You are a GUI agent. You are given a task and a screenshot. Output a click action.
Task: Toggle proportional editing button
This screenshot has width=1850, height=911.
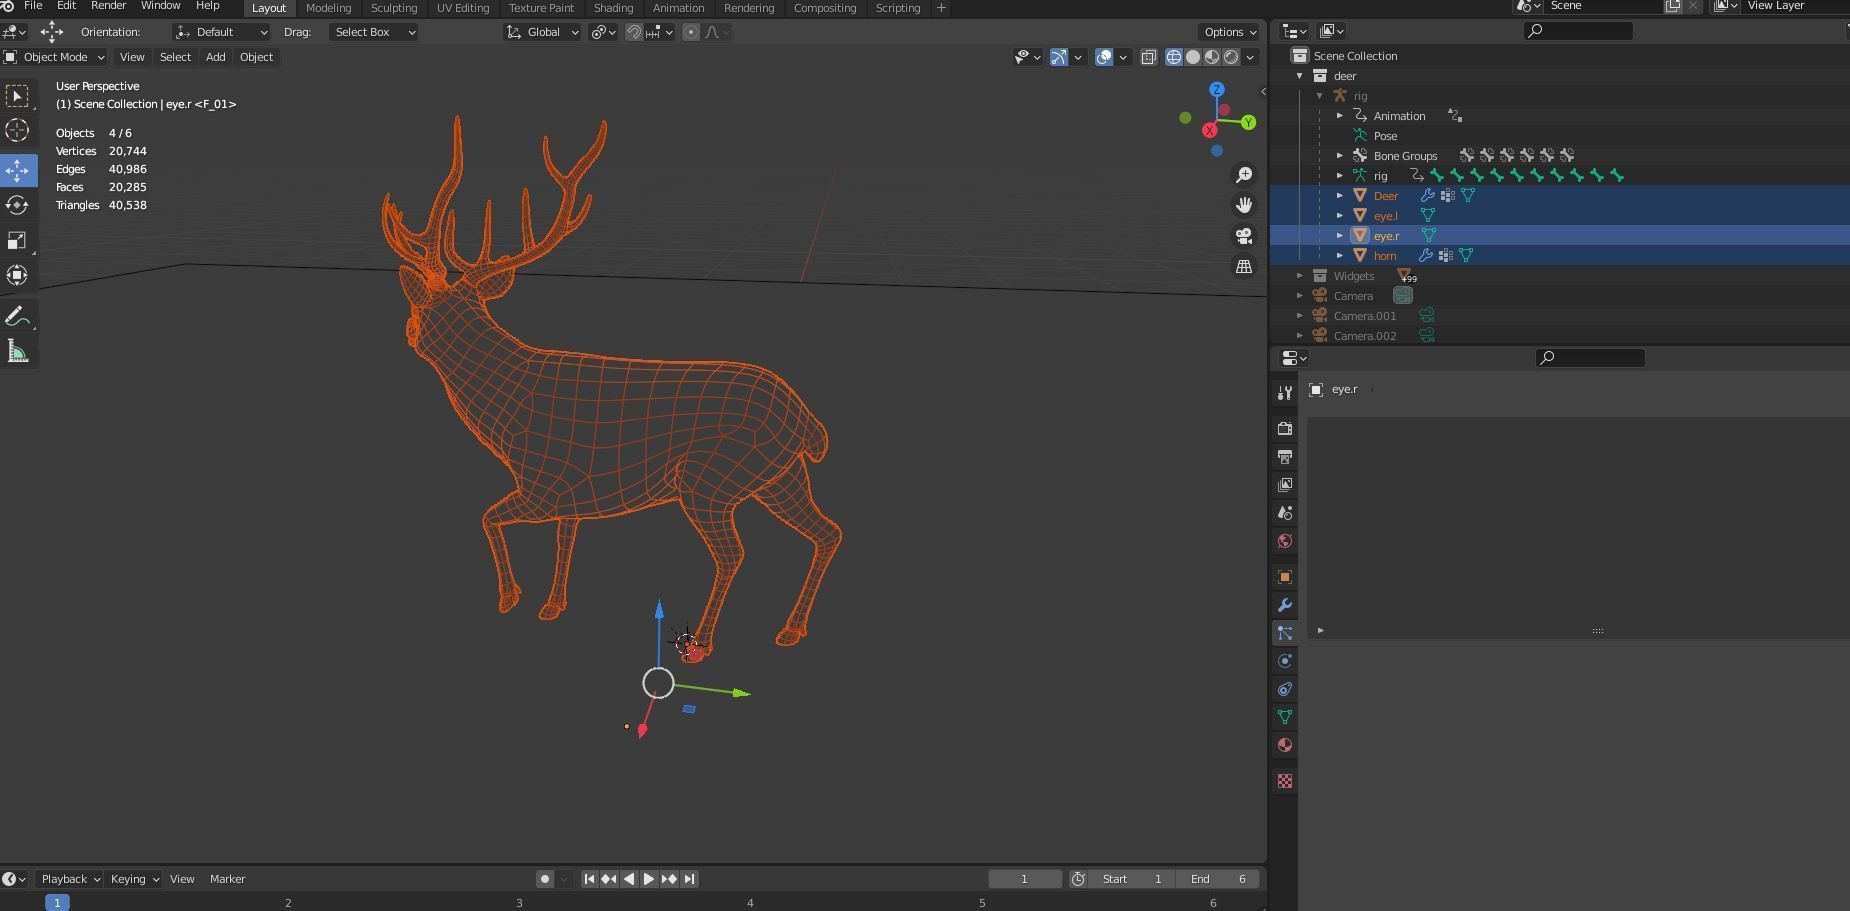pyautogui.click(x=691, y=32)
